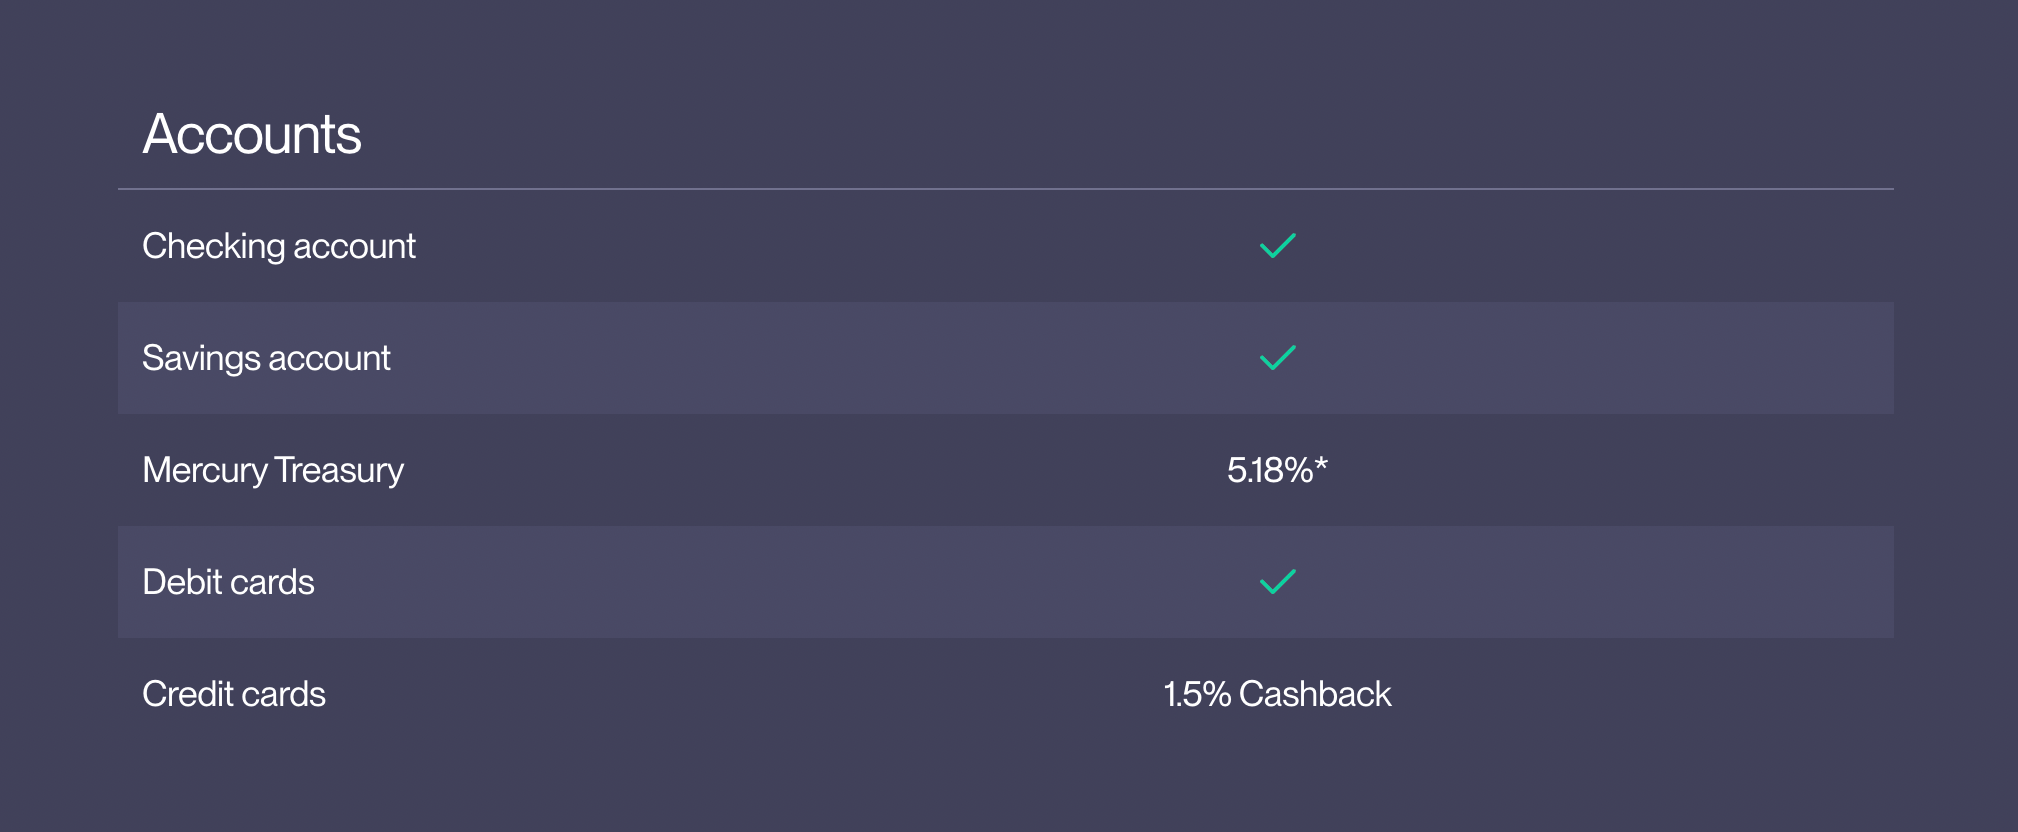Select the word Treasury
2018x832 pixels.
point(339,470)
